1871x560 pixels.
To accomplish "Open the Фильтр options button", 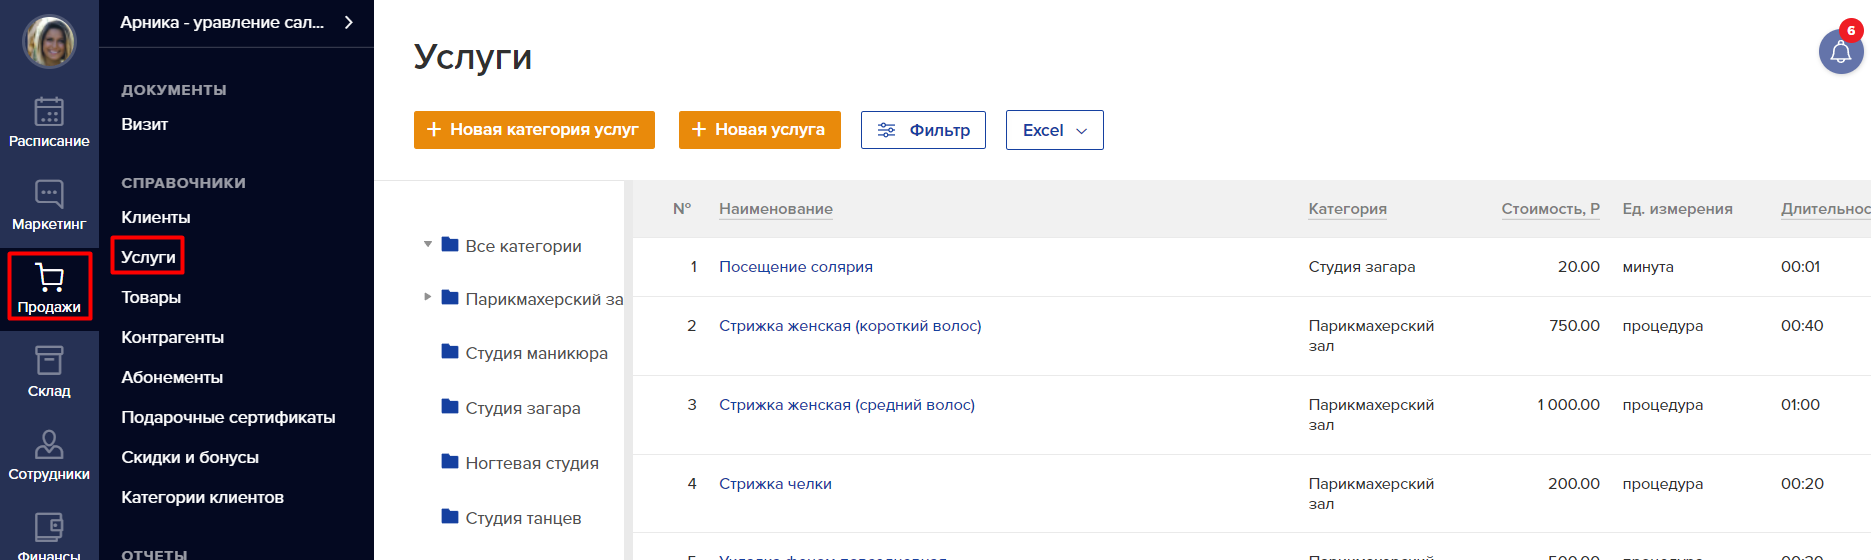I will pos(923,130).
